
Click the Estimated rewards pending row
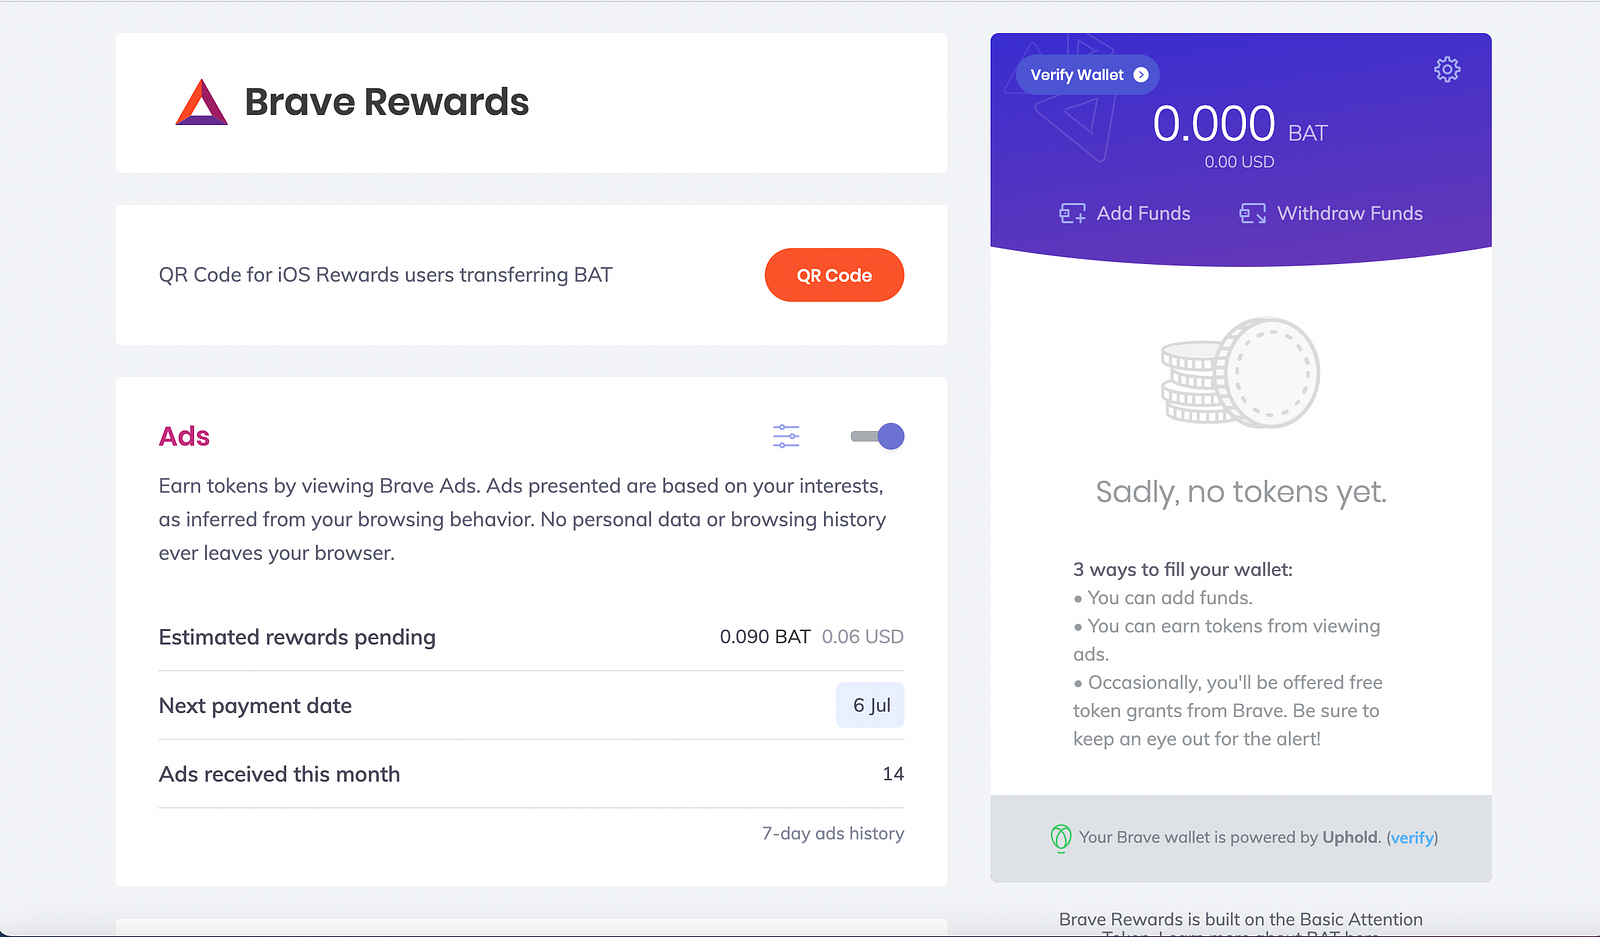[x=531, y=637]
